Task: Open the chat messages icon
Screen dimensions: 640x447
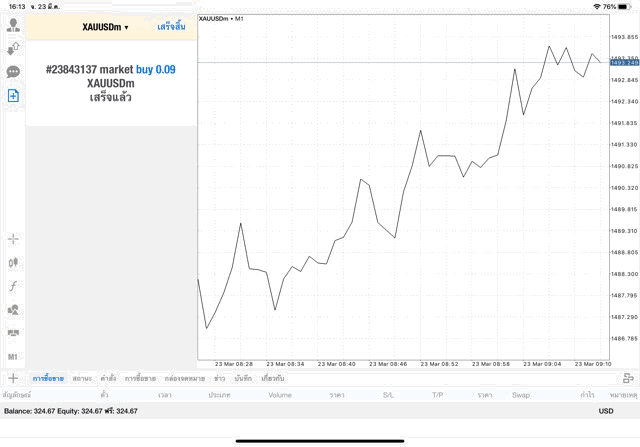Action: point(14,72)
